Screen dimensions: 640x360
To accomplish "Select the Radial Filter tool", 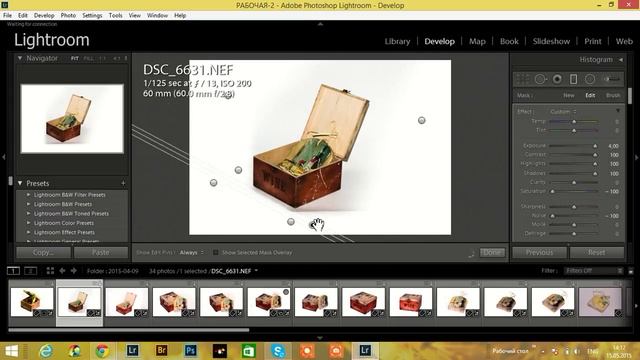I will (590, 79).
